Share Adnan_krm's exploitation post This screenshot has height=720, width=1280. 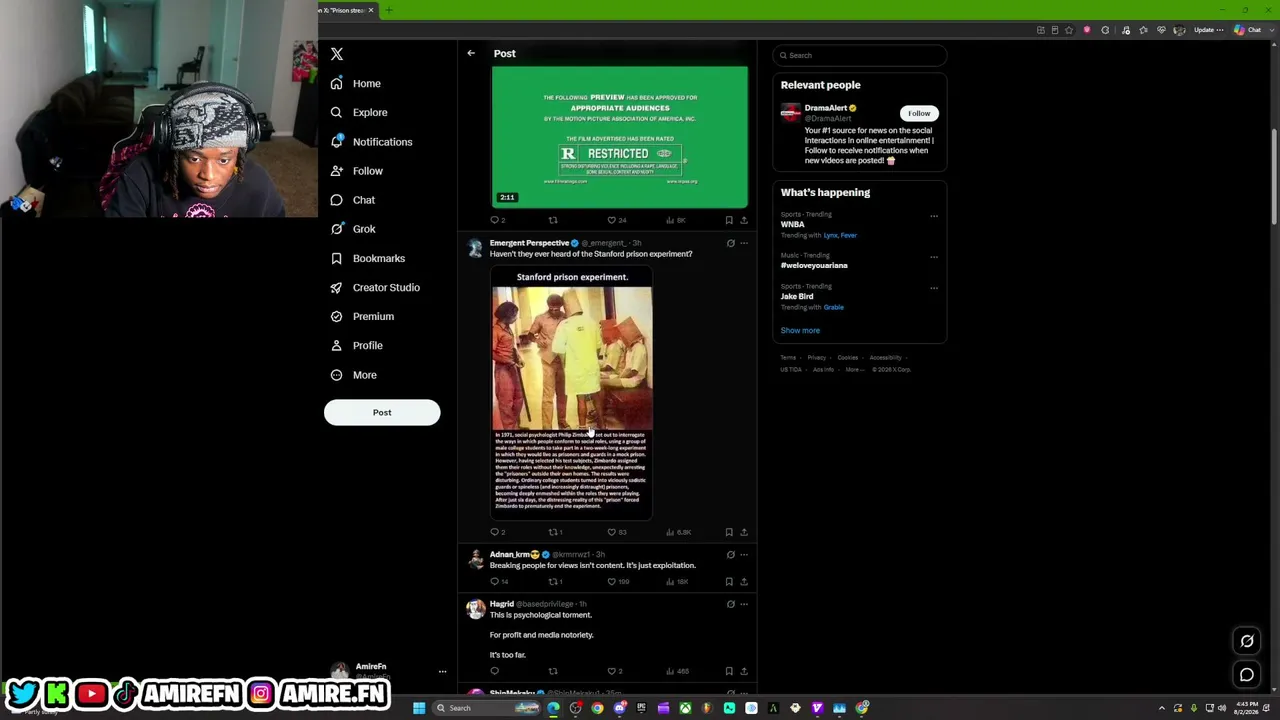pos(744,581)
